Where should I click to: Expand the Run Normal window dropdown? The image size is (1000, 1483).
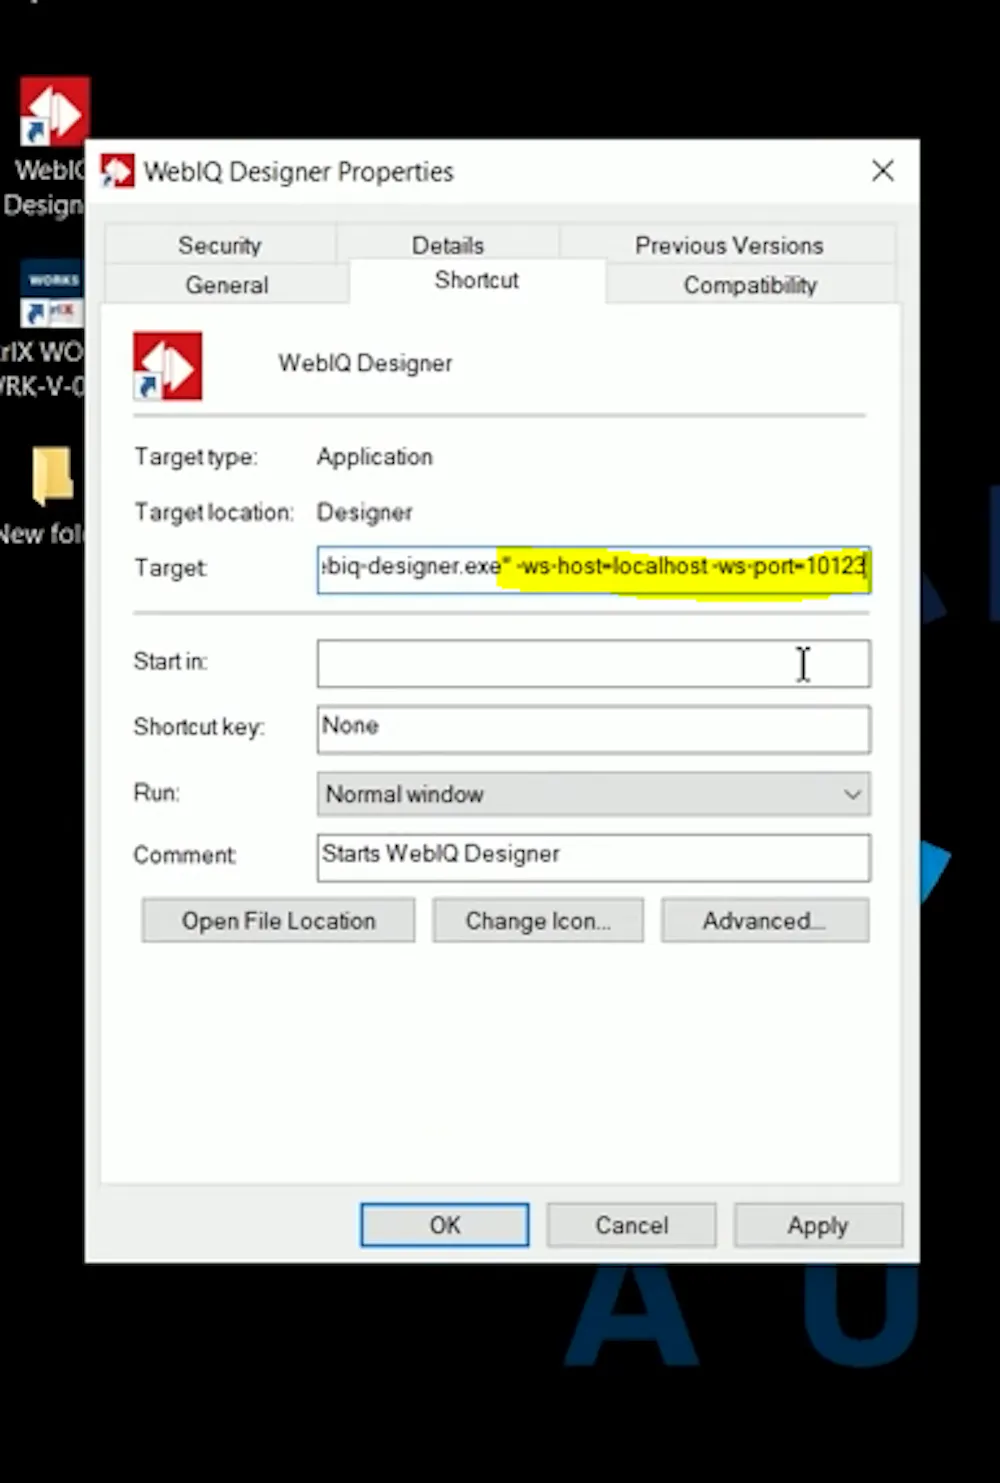(594, 794)
